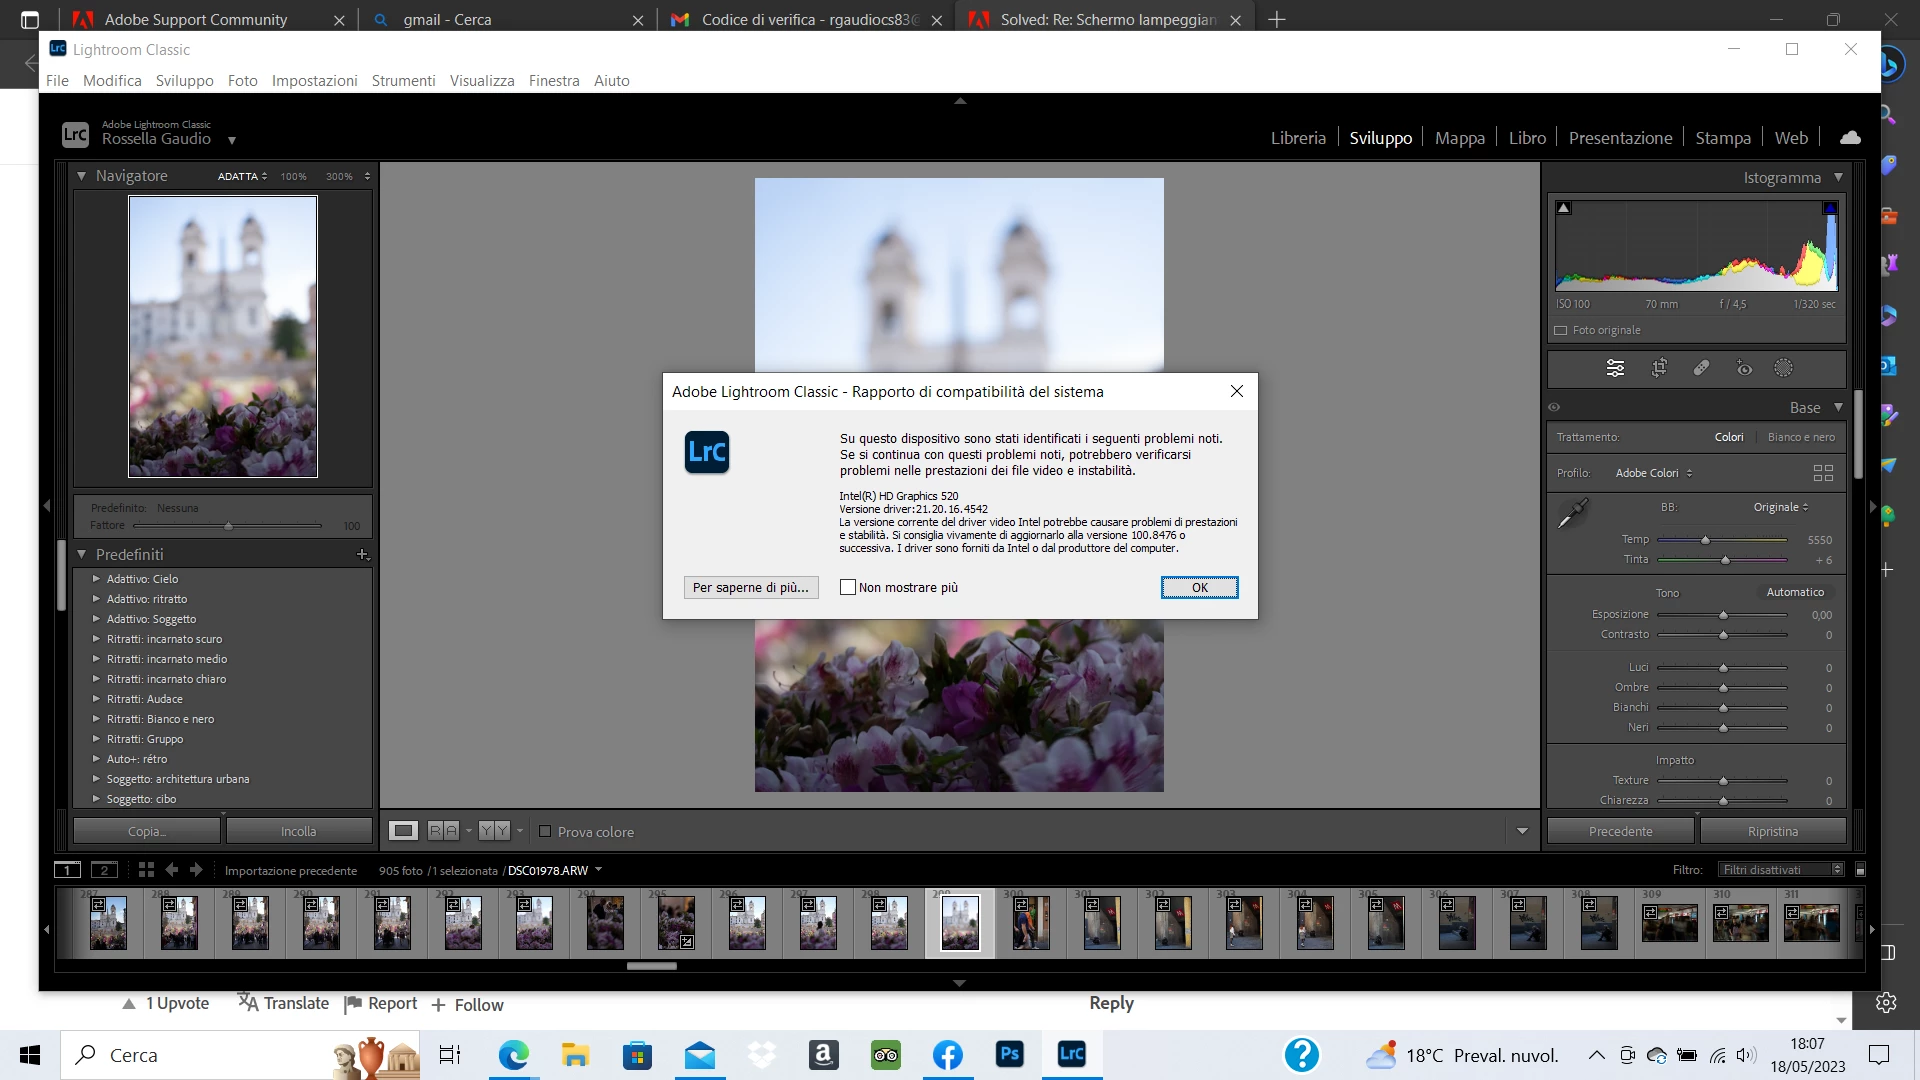Open the profile browser grid icon
Viewport: 1920px width, 1080px height.
tap(1823, 473)
